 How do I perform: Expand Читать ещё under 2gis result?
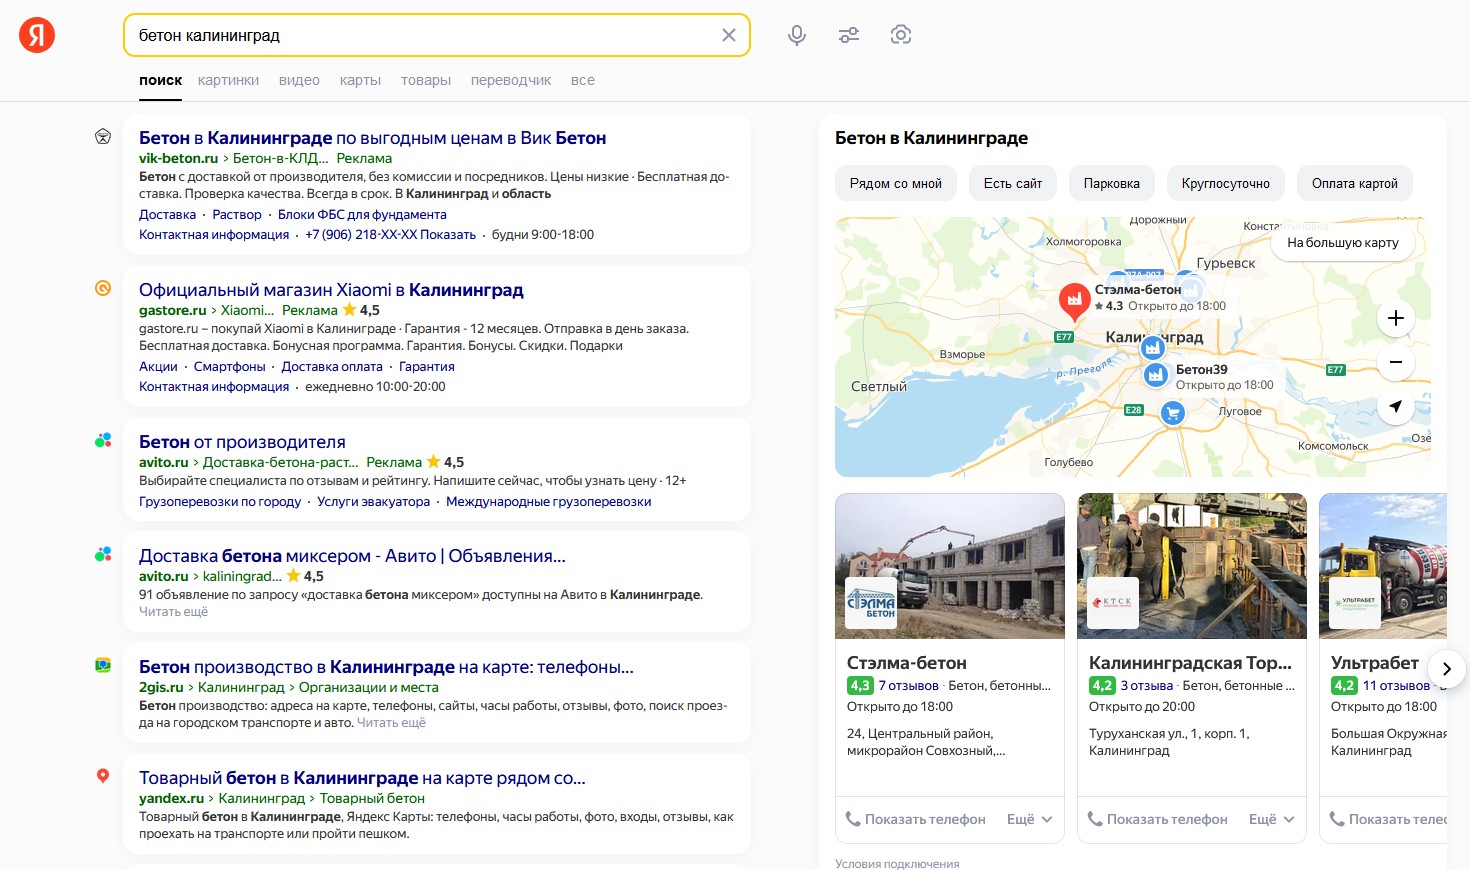[x=391, y=722]
